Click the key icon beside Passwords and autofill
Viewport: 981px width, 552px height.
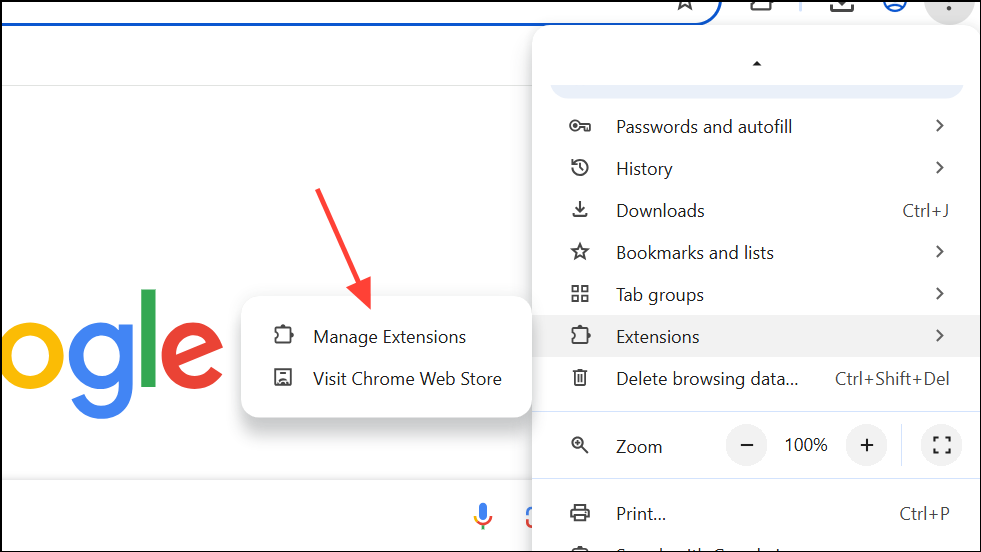(580, 127)
